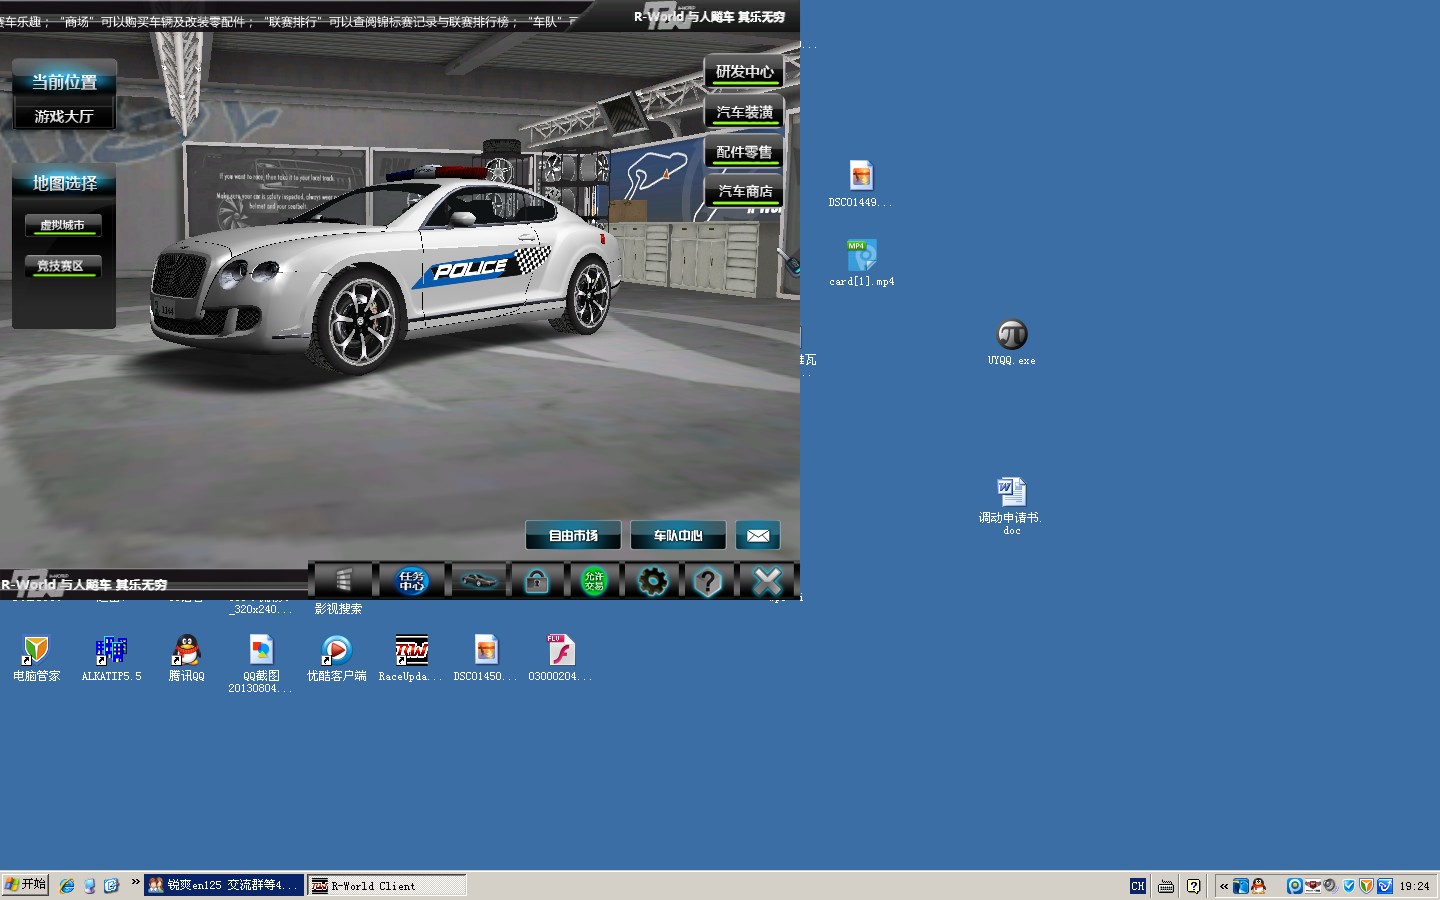This screenshot has height=900, width=1440.
Task: Click the blue square V tray icon
Action: (x=1385, y=886)
